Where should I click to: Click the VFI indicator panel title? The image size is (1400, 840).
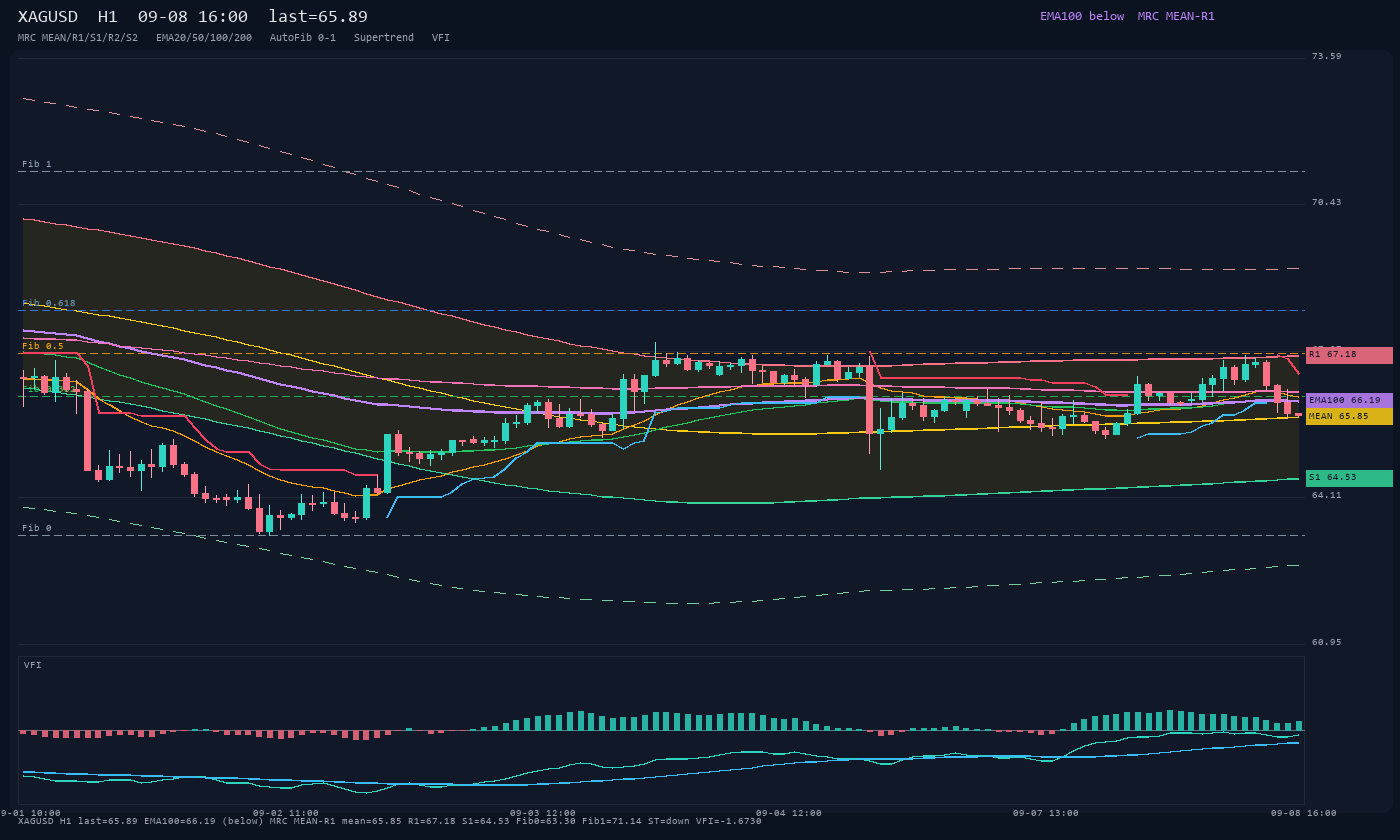click(33, 665)
